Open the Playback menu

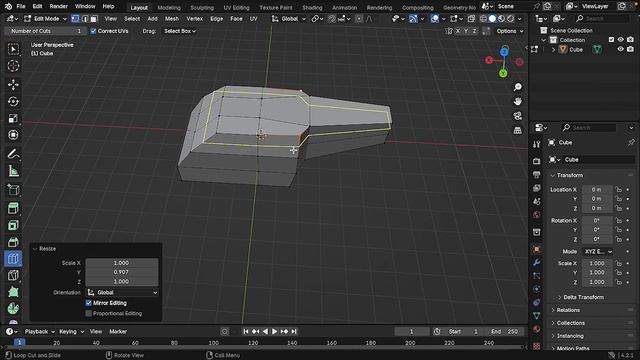[x=39, y=331]
